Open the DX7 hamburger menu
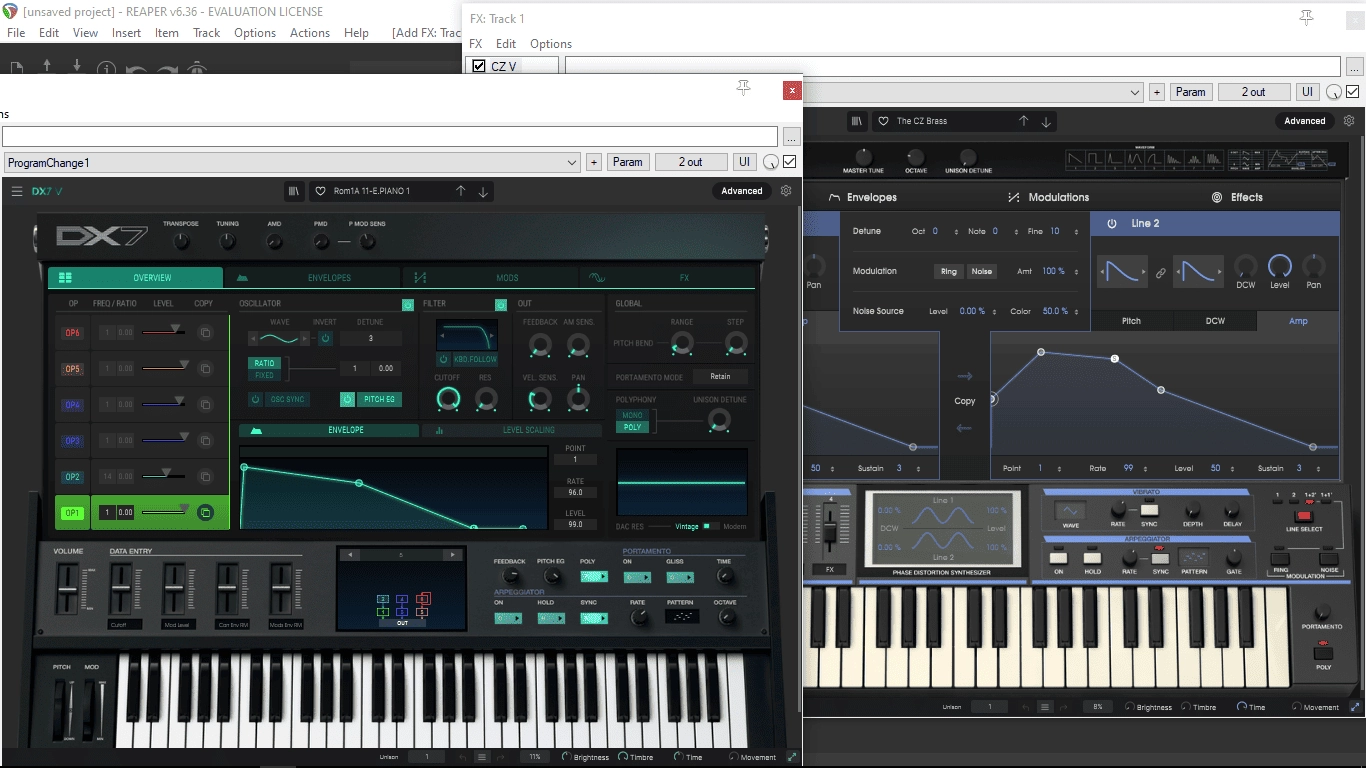This screenshot has height=768, width=1366. (x=16, y=191)
